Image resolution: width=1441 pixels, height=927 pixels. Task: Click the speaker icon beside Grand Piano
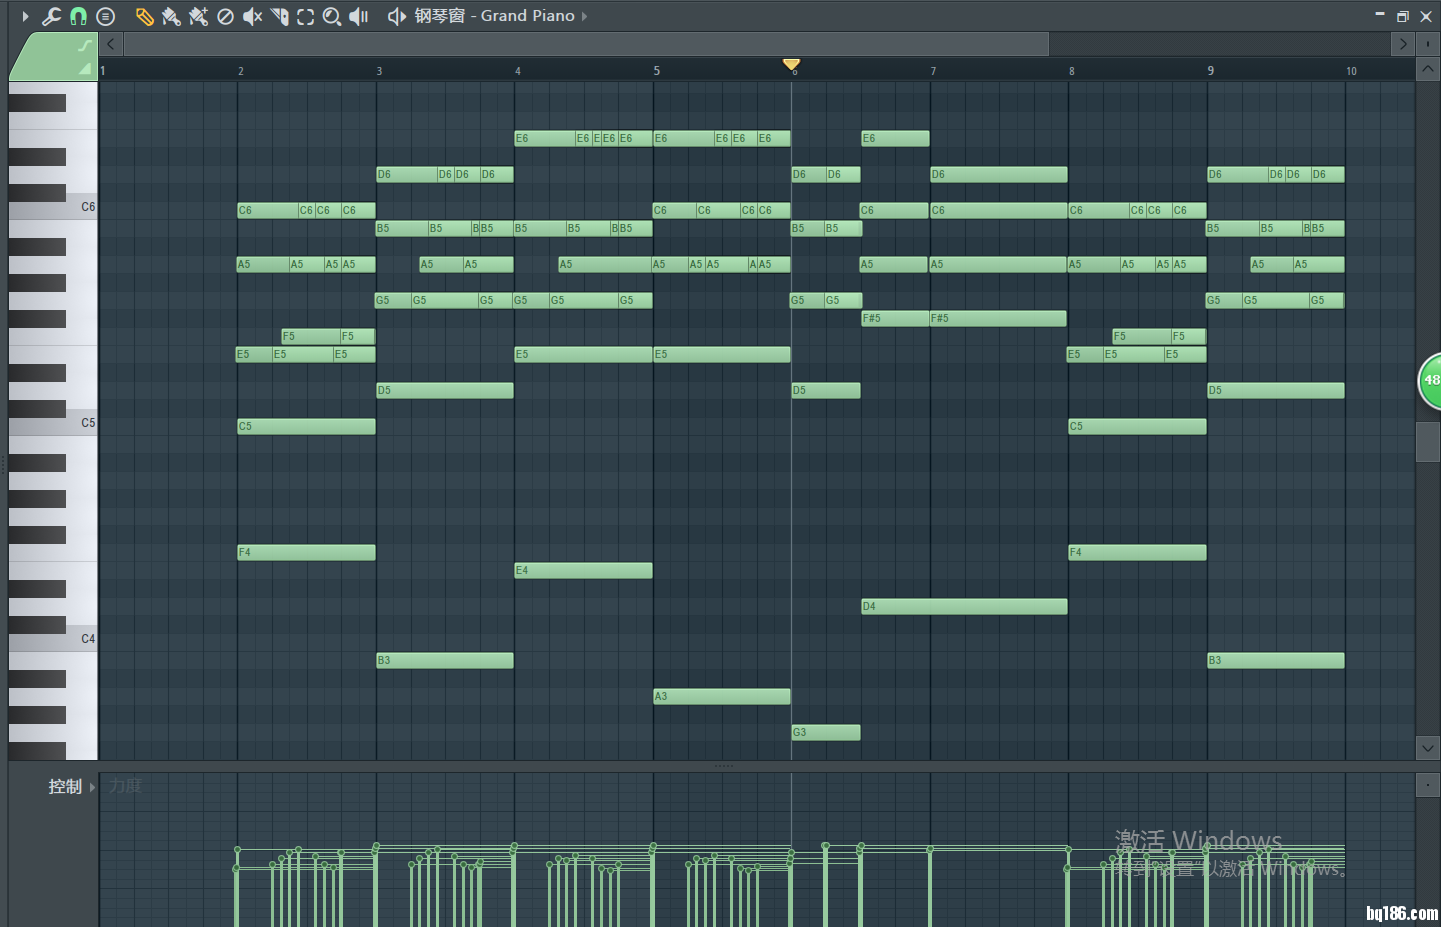(x=397, y=16)
